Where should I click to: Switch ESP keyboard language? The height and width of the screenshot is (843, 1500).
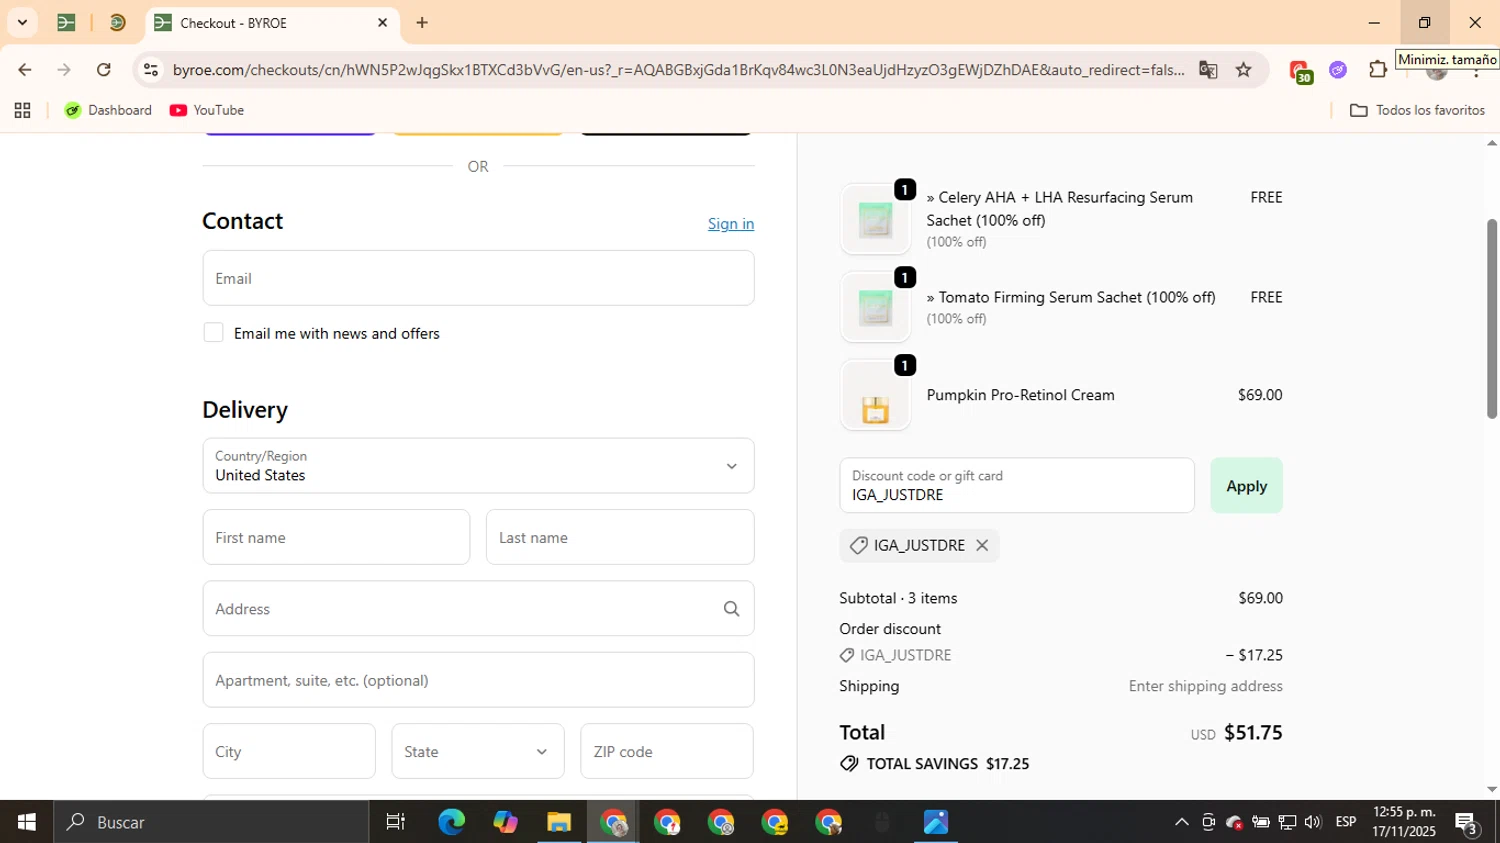coord(1346,822)
